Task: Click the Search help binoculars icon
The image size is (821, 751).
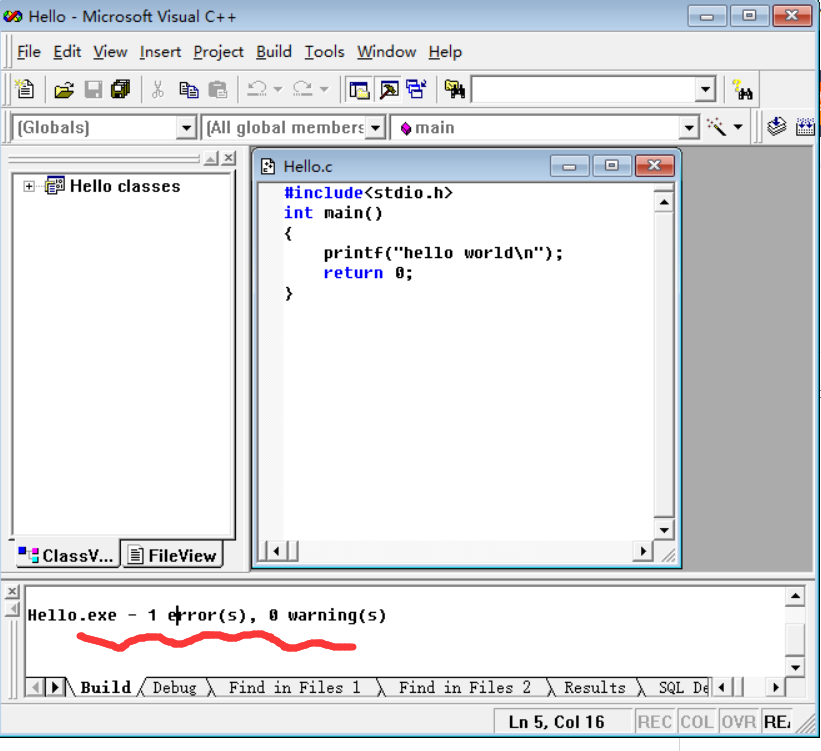Action: click(742, 90)
